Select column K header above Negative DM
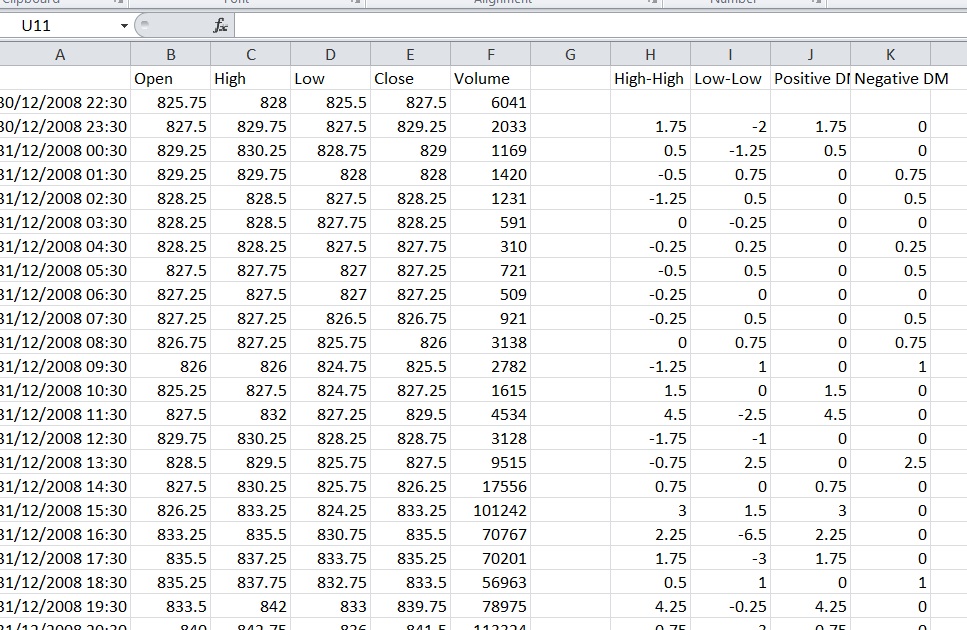The image size is (967, 630). click(890, 54)
